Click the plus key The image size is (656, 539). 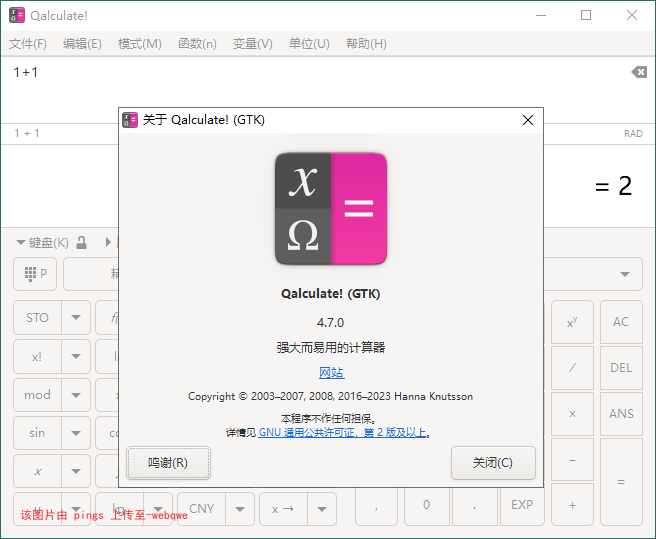tap(572, 505)
